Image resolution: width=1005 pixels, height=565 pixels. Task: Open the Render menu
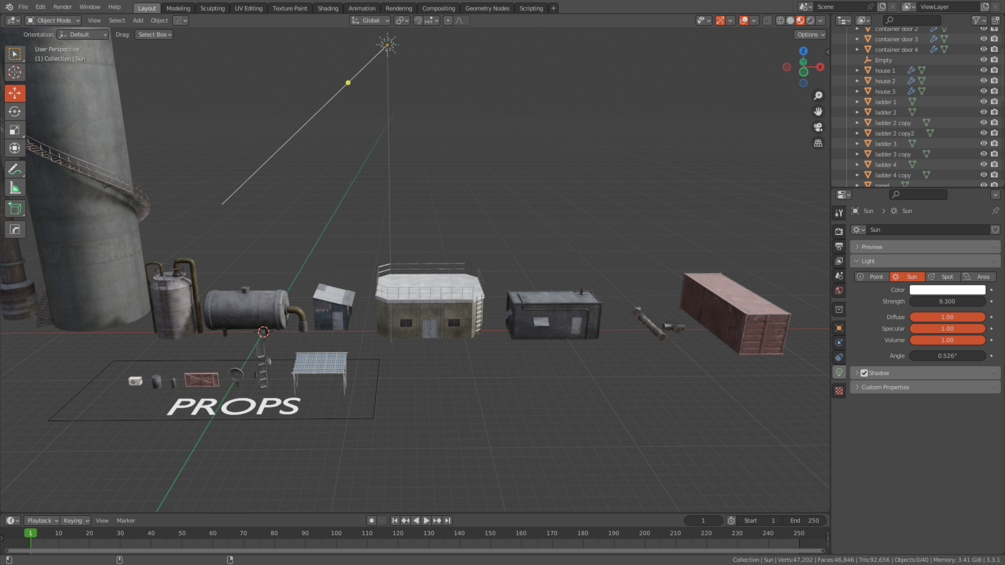(x=62, y=7)
